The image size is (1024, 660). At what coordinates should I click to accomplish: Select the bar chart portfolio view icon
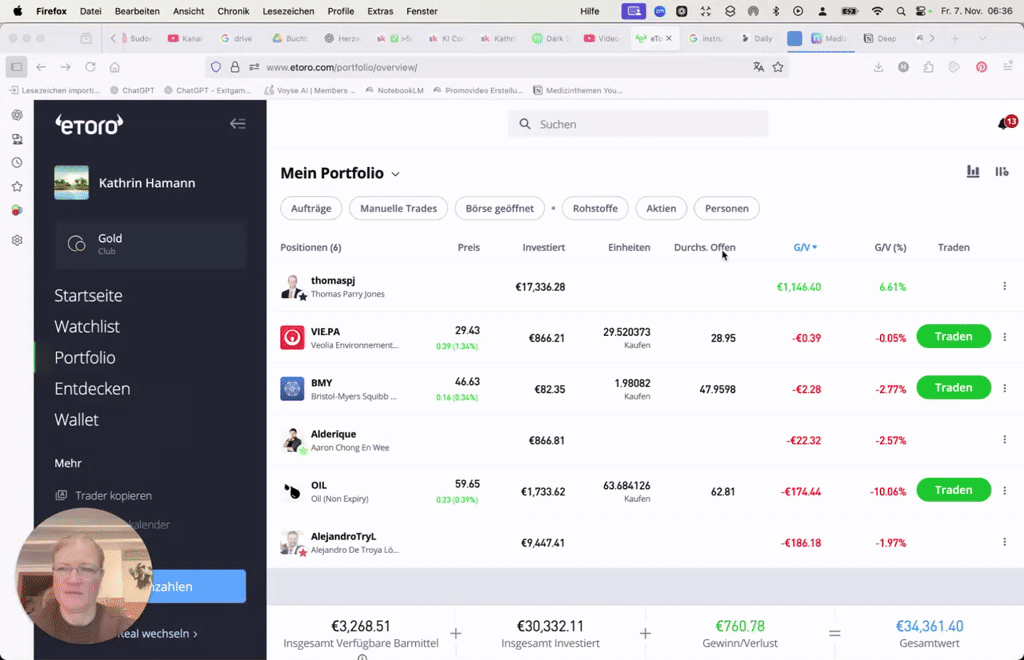point(972,171)
